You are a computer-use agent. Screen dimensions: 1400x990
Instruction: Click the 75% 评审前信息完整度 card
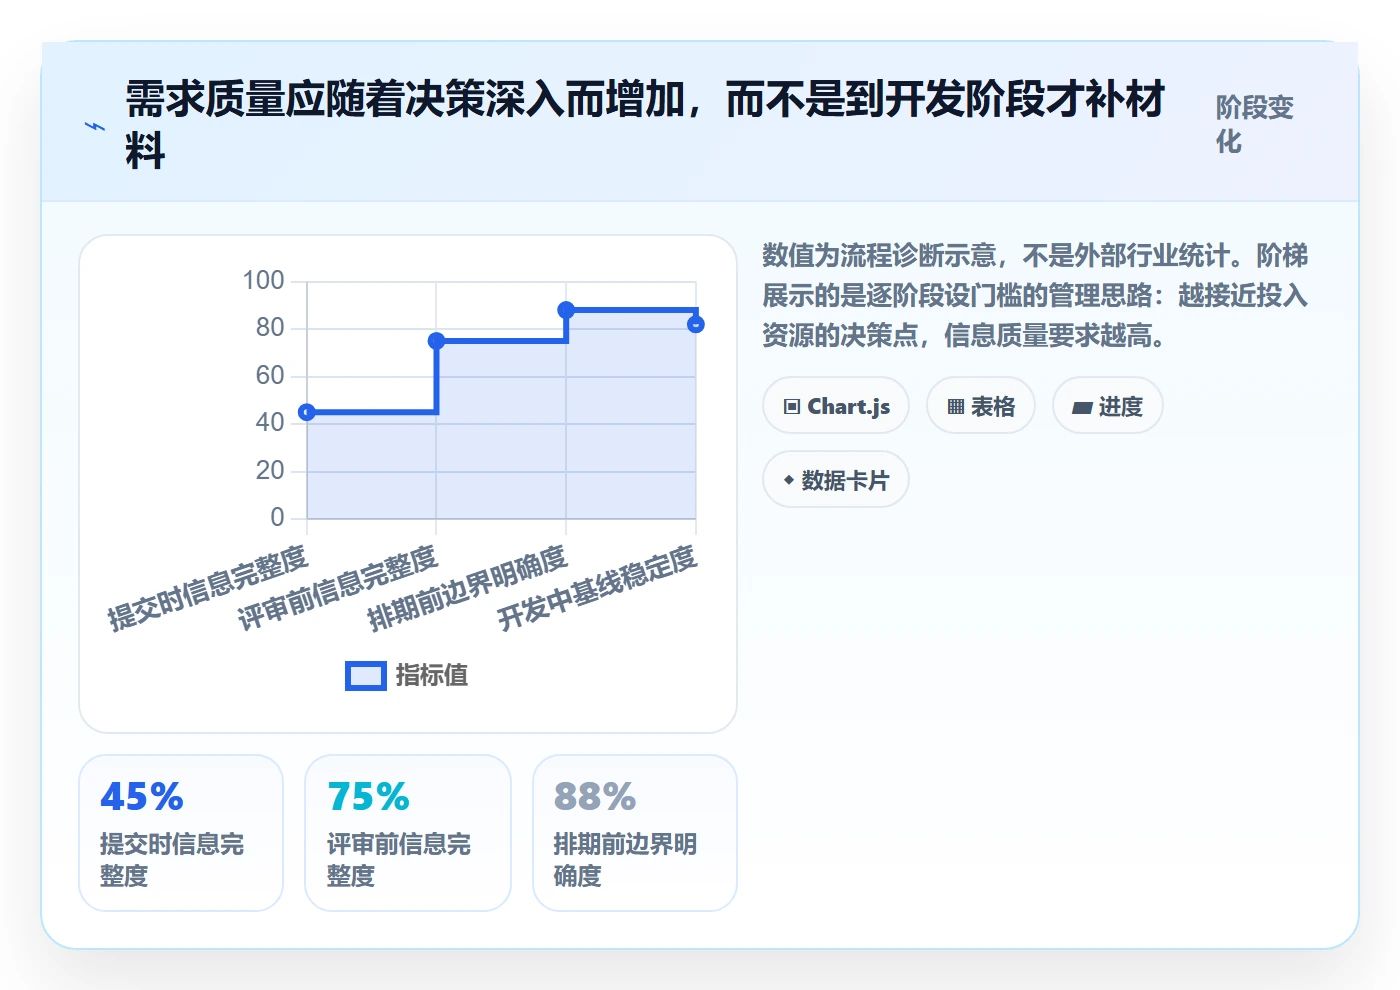(408, 833)
